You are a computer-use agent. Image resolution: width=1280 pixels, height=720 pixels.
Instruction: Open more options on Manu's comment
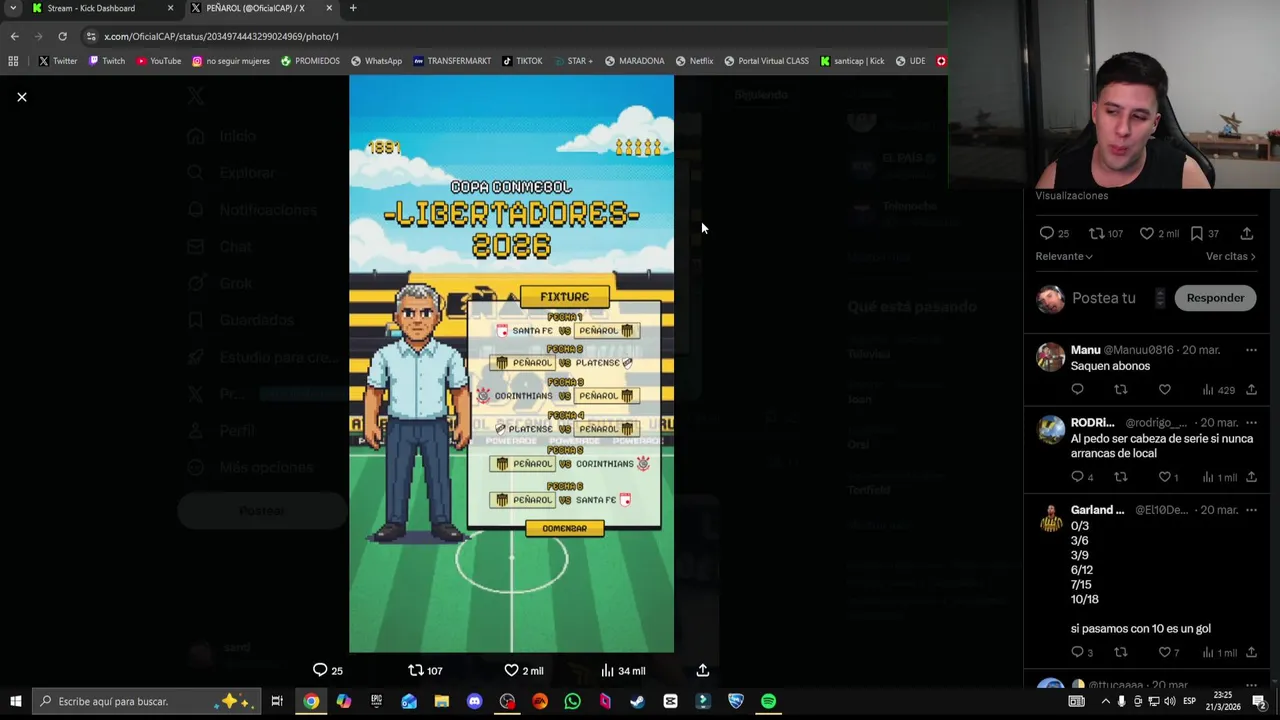(1251, 350)
